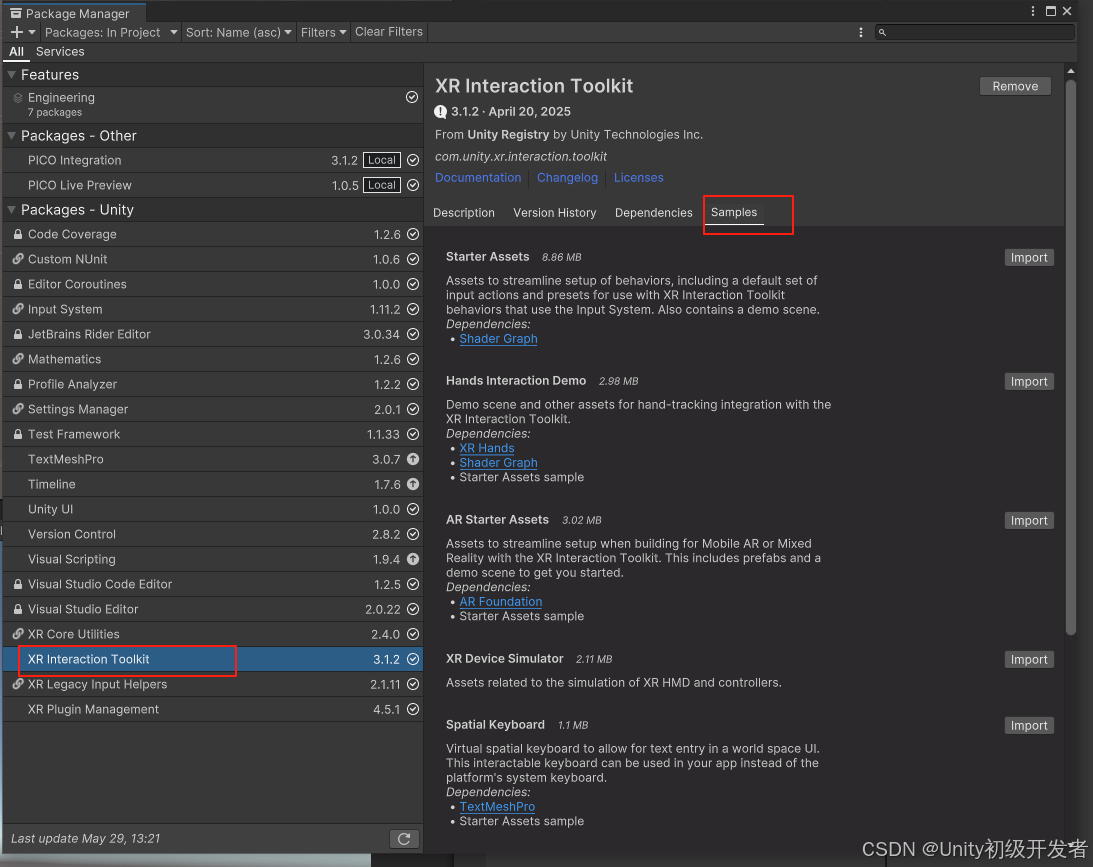Screen dimensions: 1093x867
Task: Open the AR Foundation dependency link
Action: pos(500,601)
